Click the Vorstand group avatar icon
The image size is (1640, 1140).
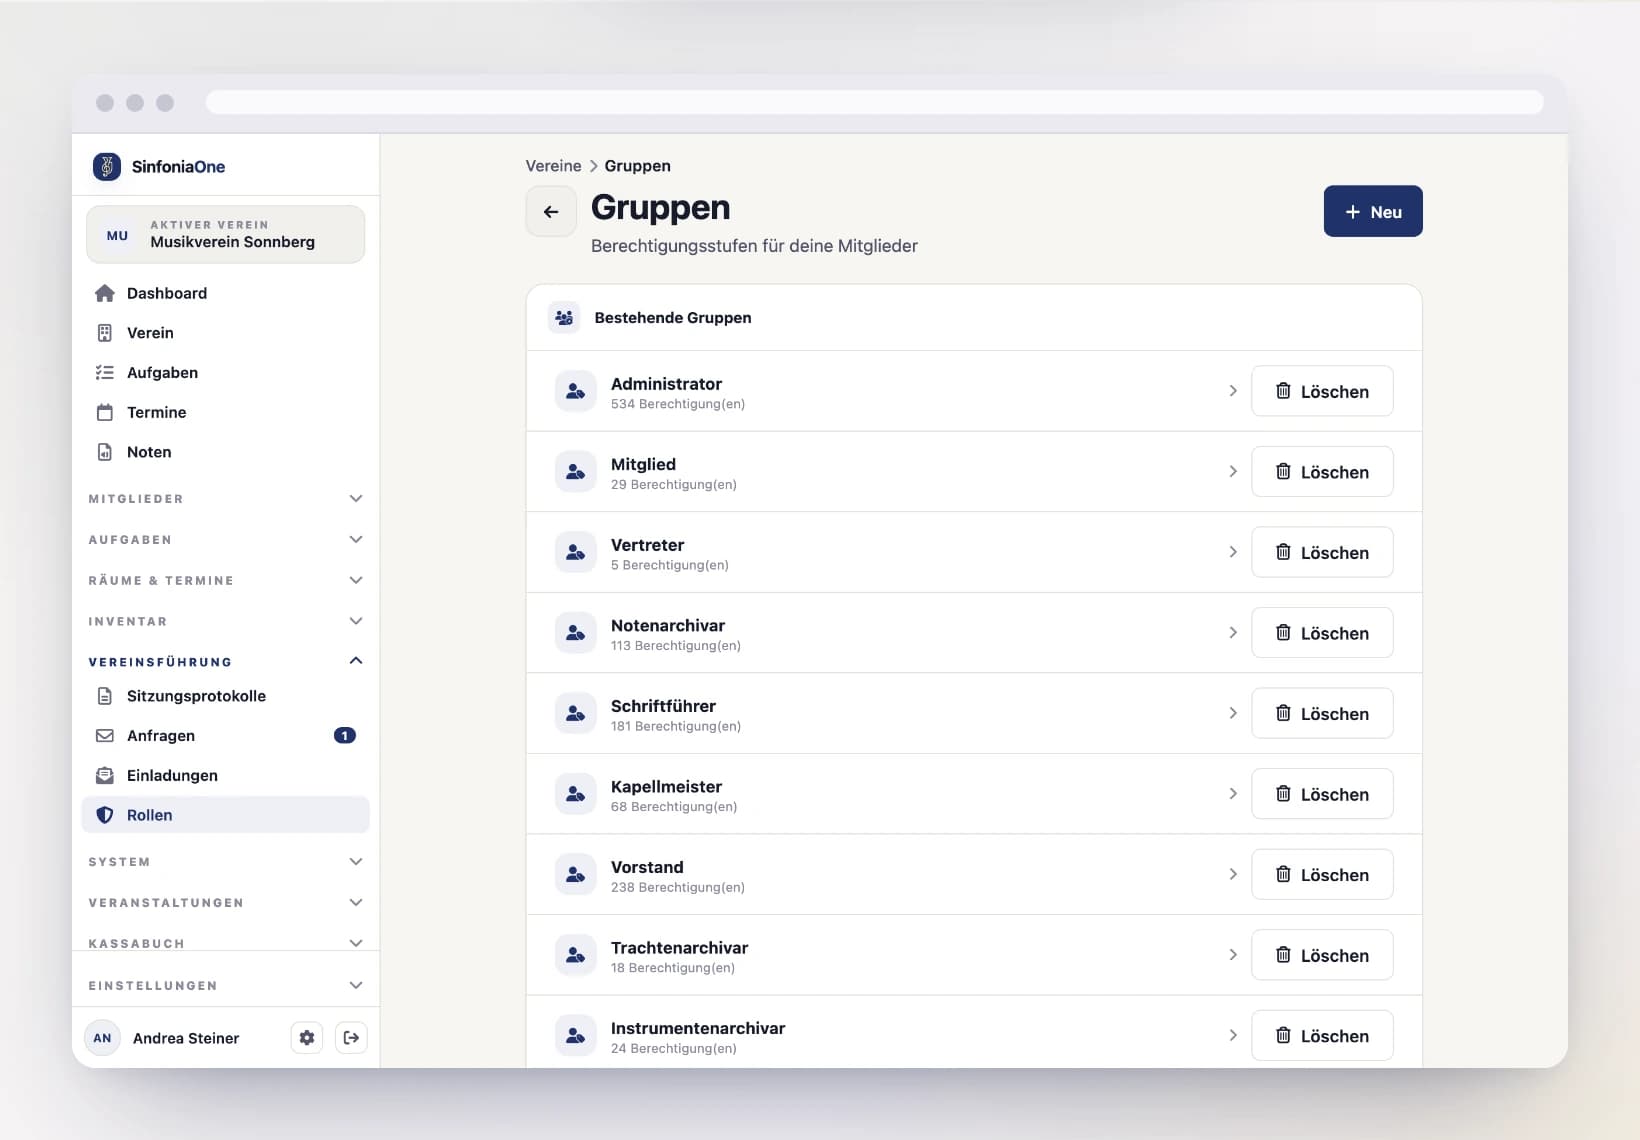click(576, 874)
